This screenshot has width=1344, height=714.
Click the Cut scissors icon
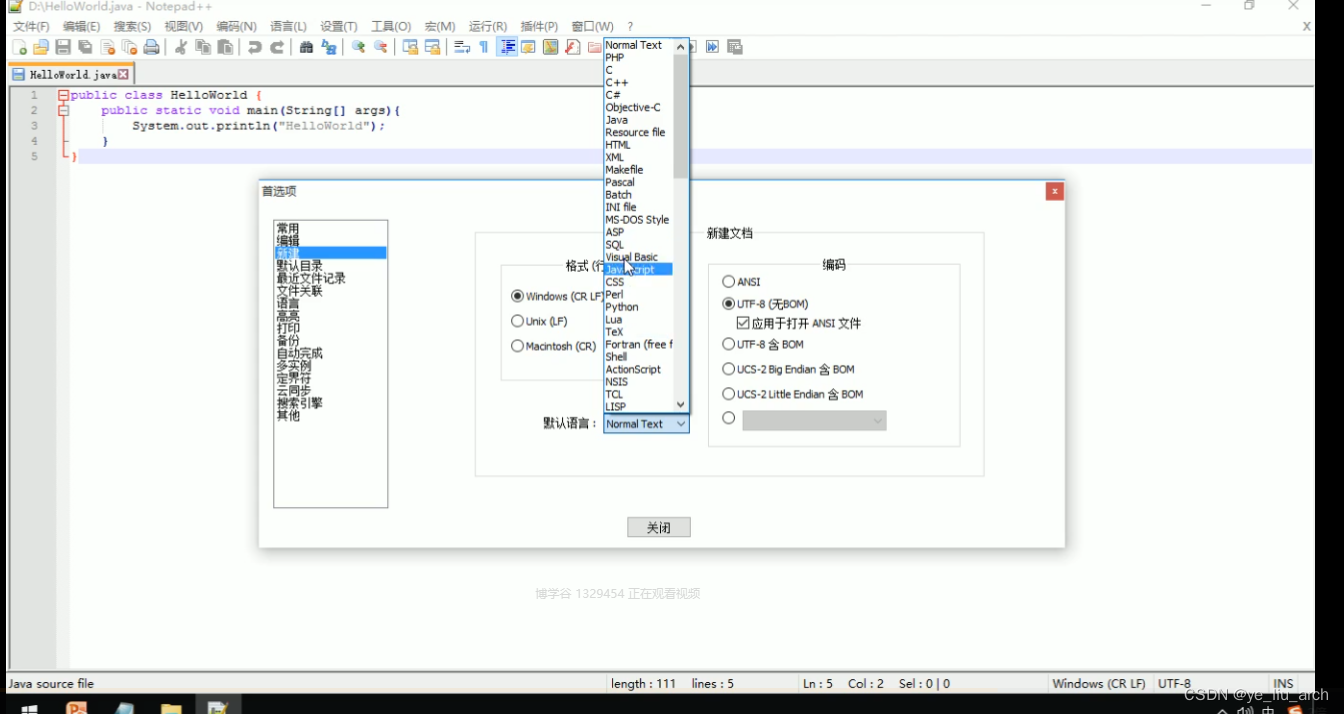(x=181, y=47)
